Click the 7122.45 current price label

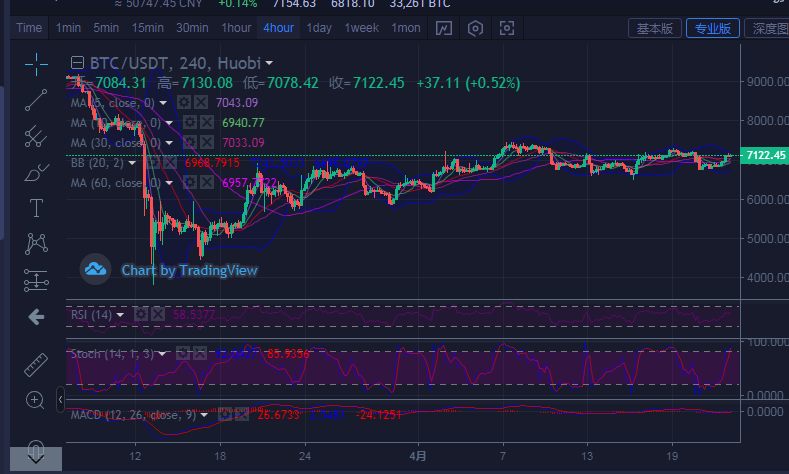pos(765,155)
